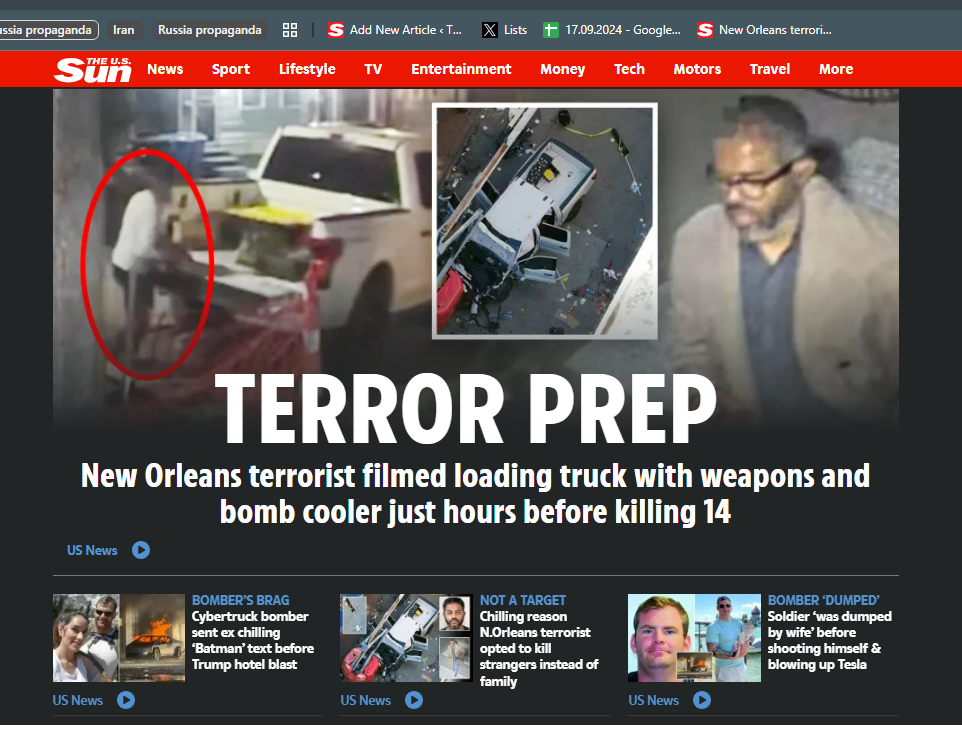
Task: Open Cybertruck bomber sent ex chilling text story
Action: click(253, 640)
